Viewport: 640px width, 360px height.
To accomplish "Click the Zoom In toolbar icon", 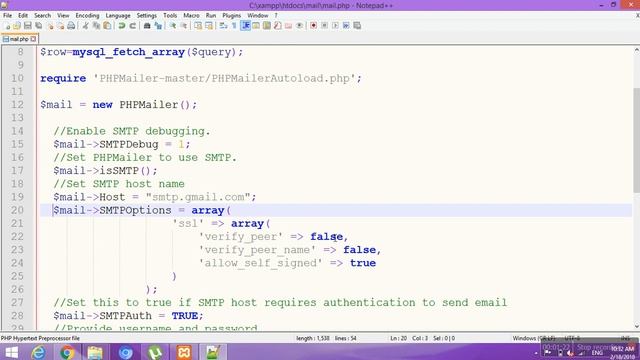I will pos(173,26).
